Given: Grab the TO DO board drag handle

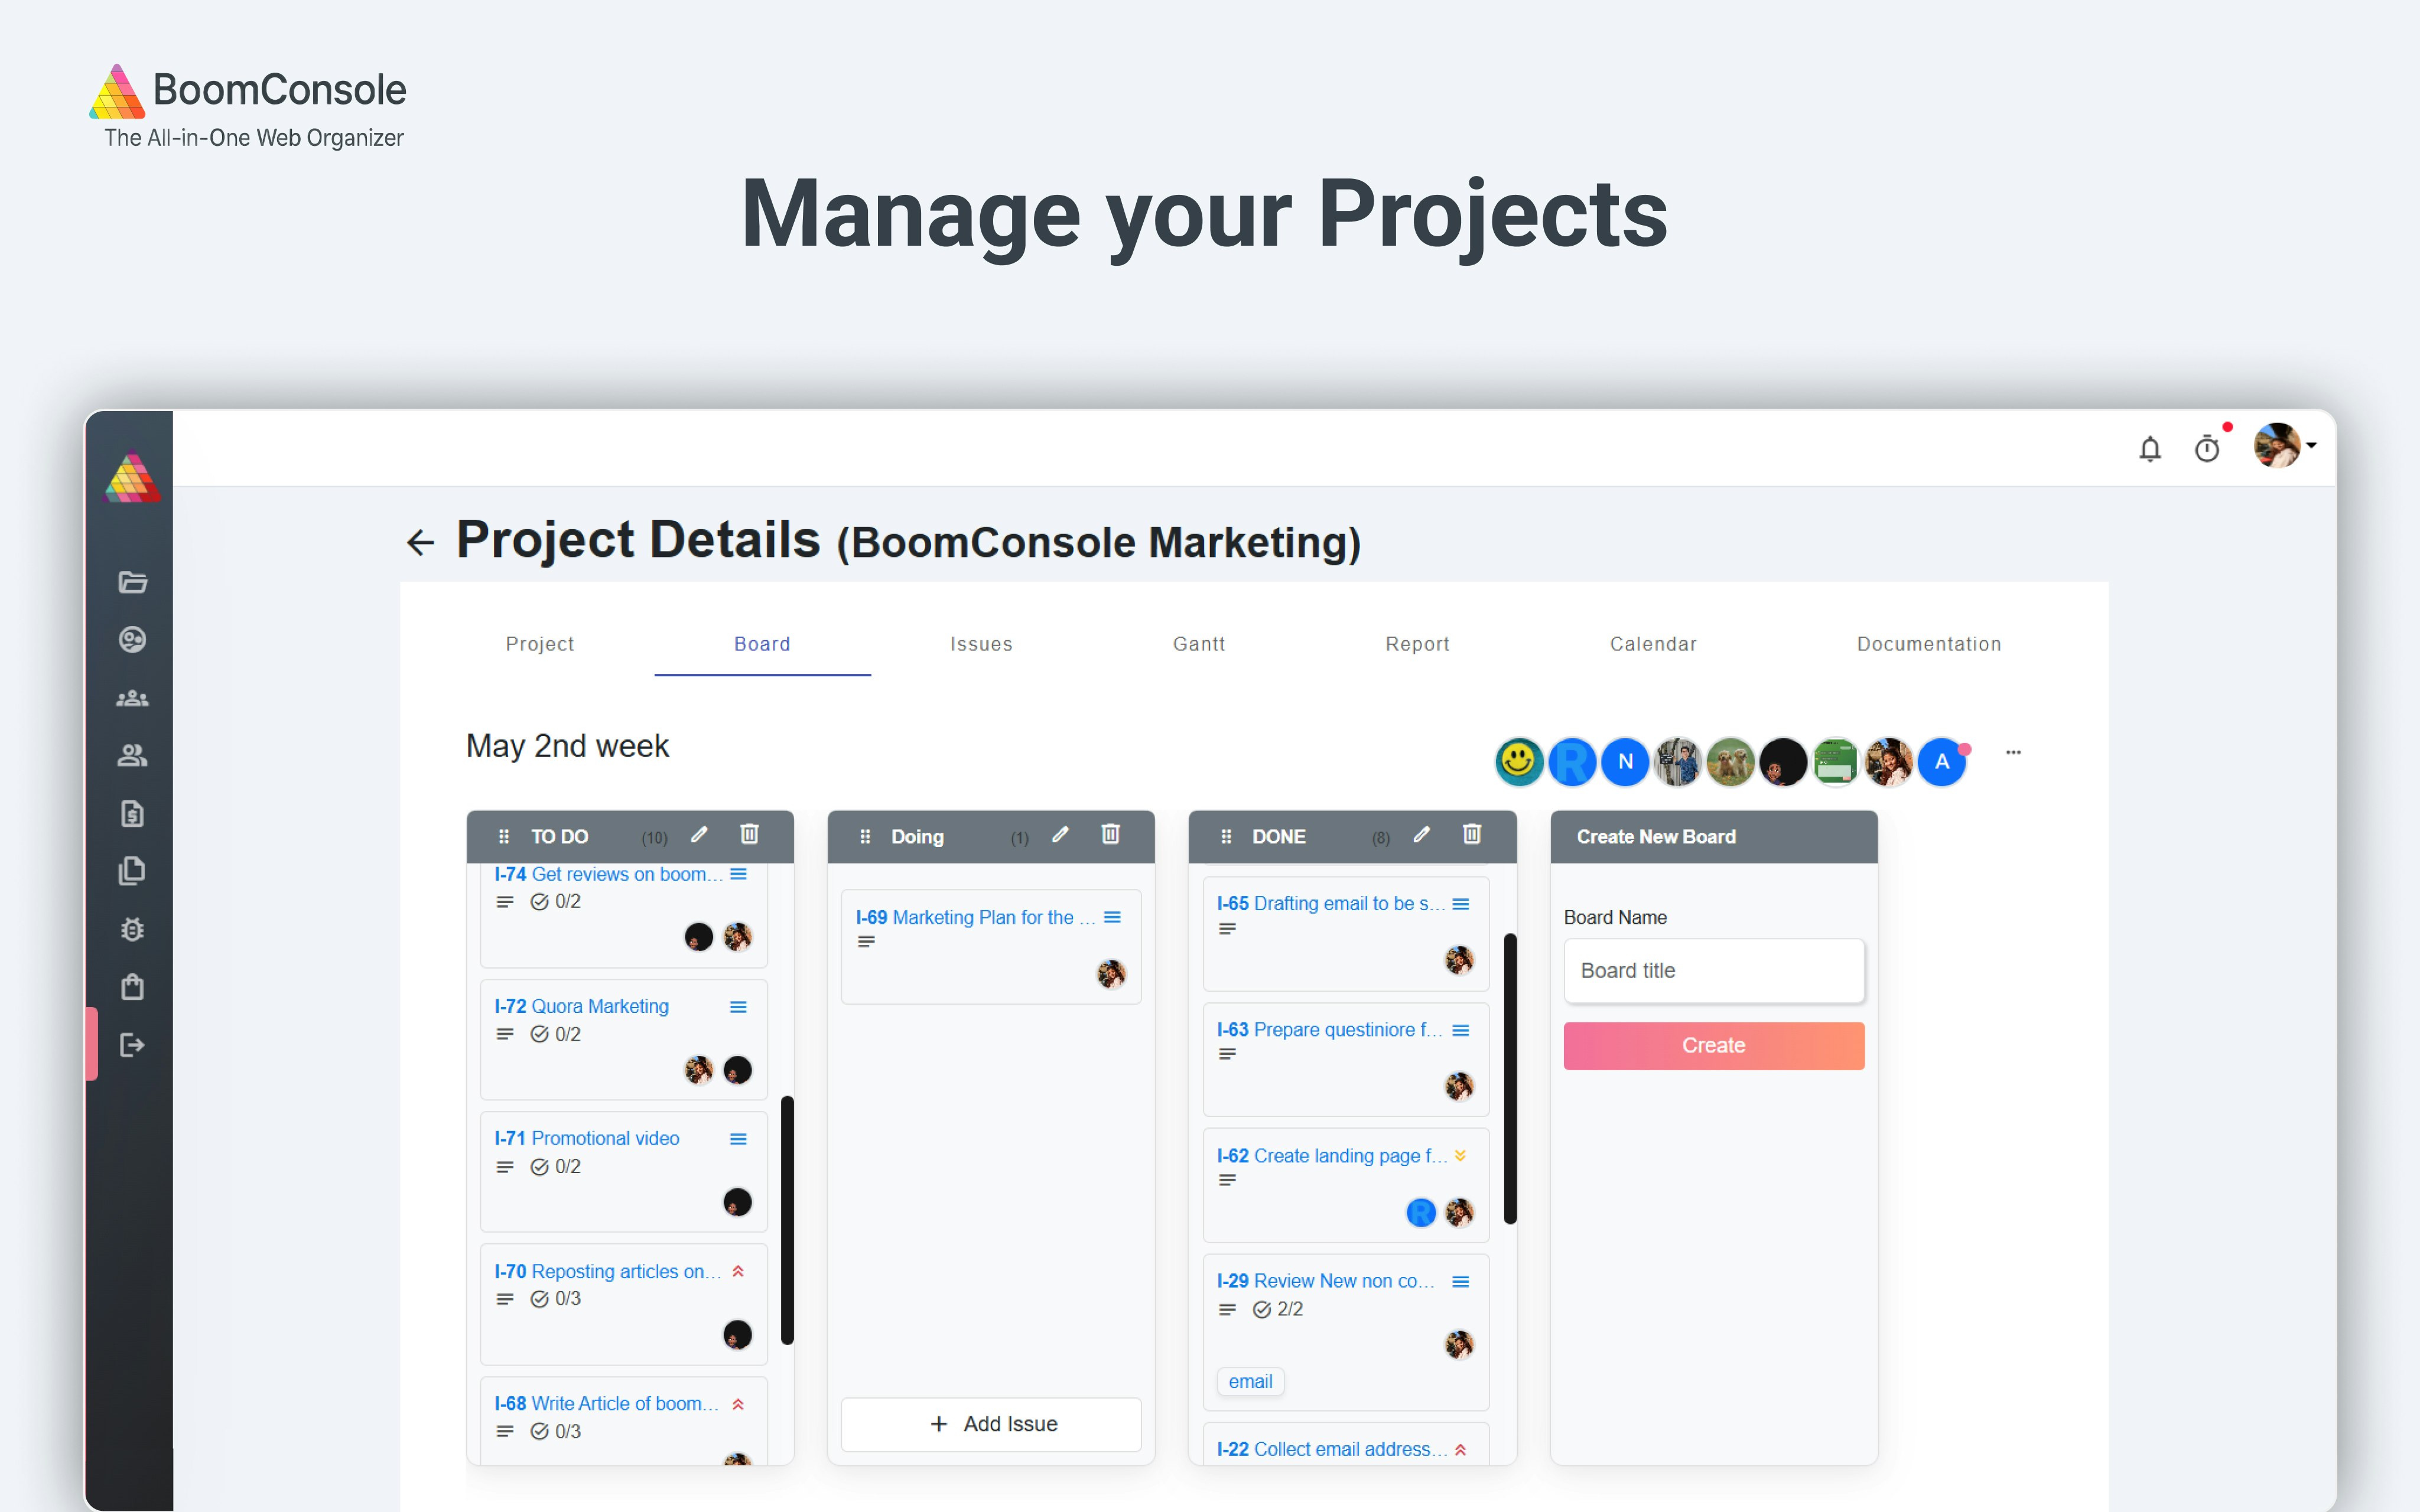Looking at the screenshot, I should pyautogui.click(x=504, y=837).
